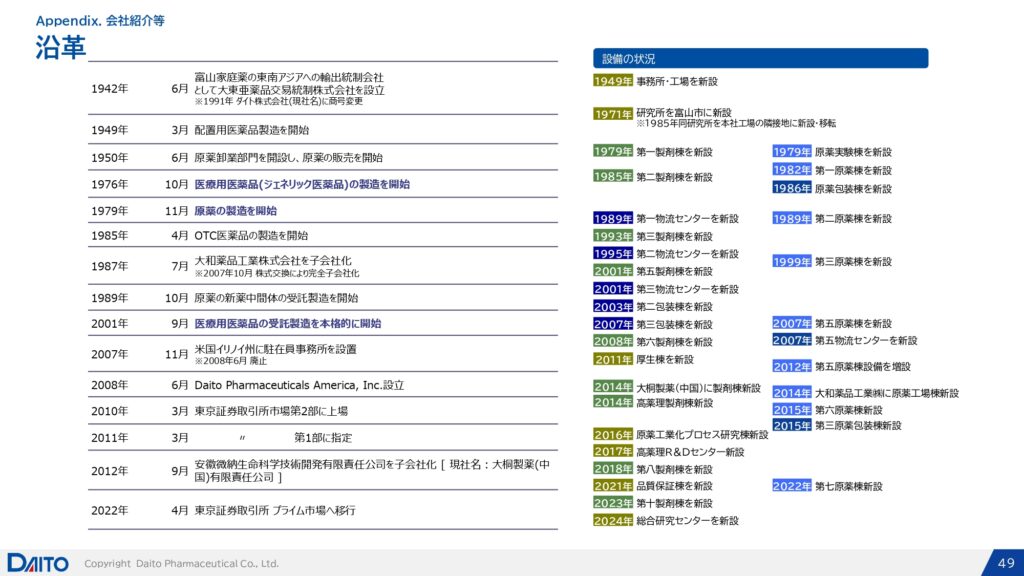Click "原薬工業化プロセス研究棟新設"

[702, 435]
